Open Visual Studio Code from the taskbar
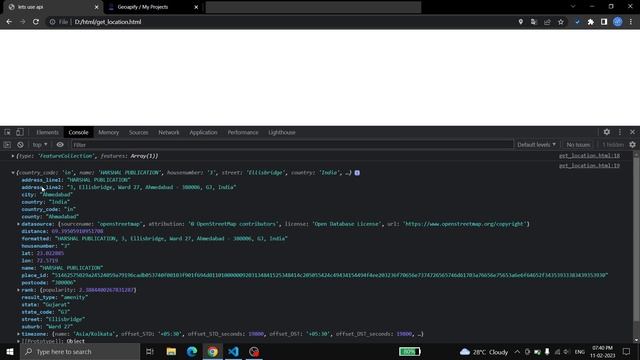 pyautogui.click(x=233, y=351)
